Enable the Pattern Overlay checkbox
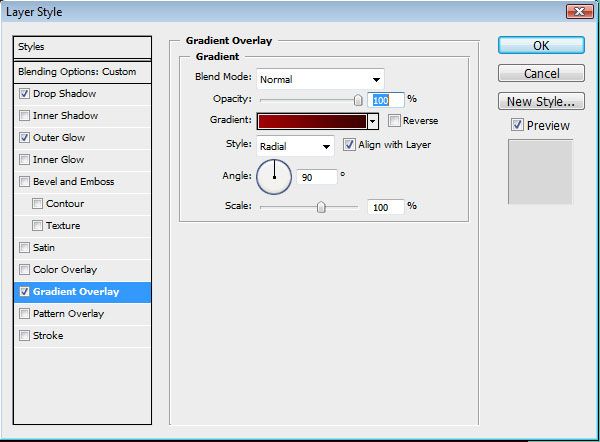Image resolution: width=600 pixels, height=442 pixels. coord(24,313)
